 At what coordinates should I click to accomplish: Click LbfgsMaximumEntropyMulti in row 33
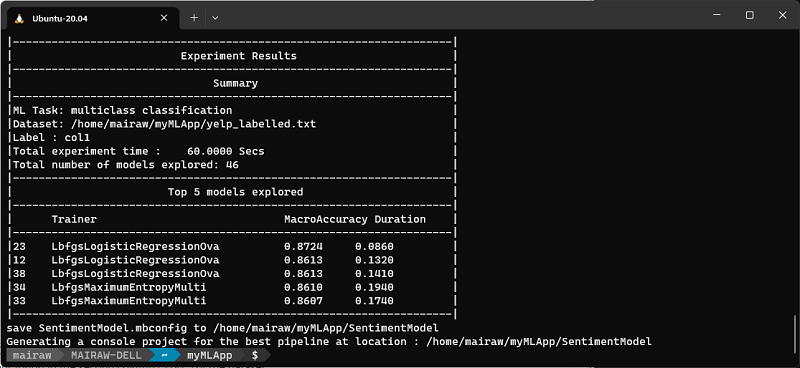coord(129,301)
